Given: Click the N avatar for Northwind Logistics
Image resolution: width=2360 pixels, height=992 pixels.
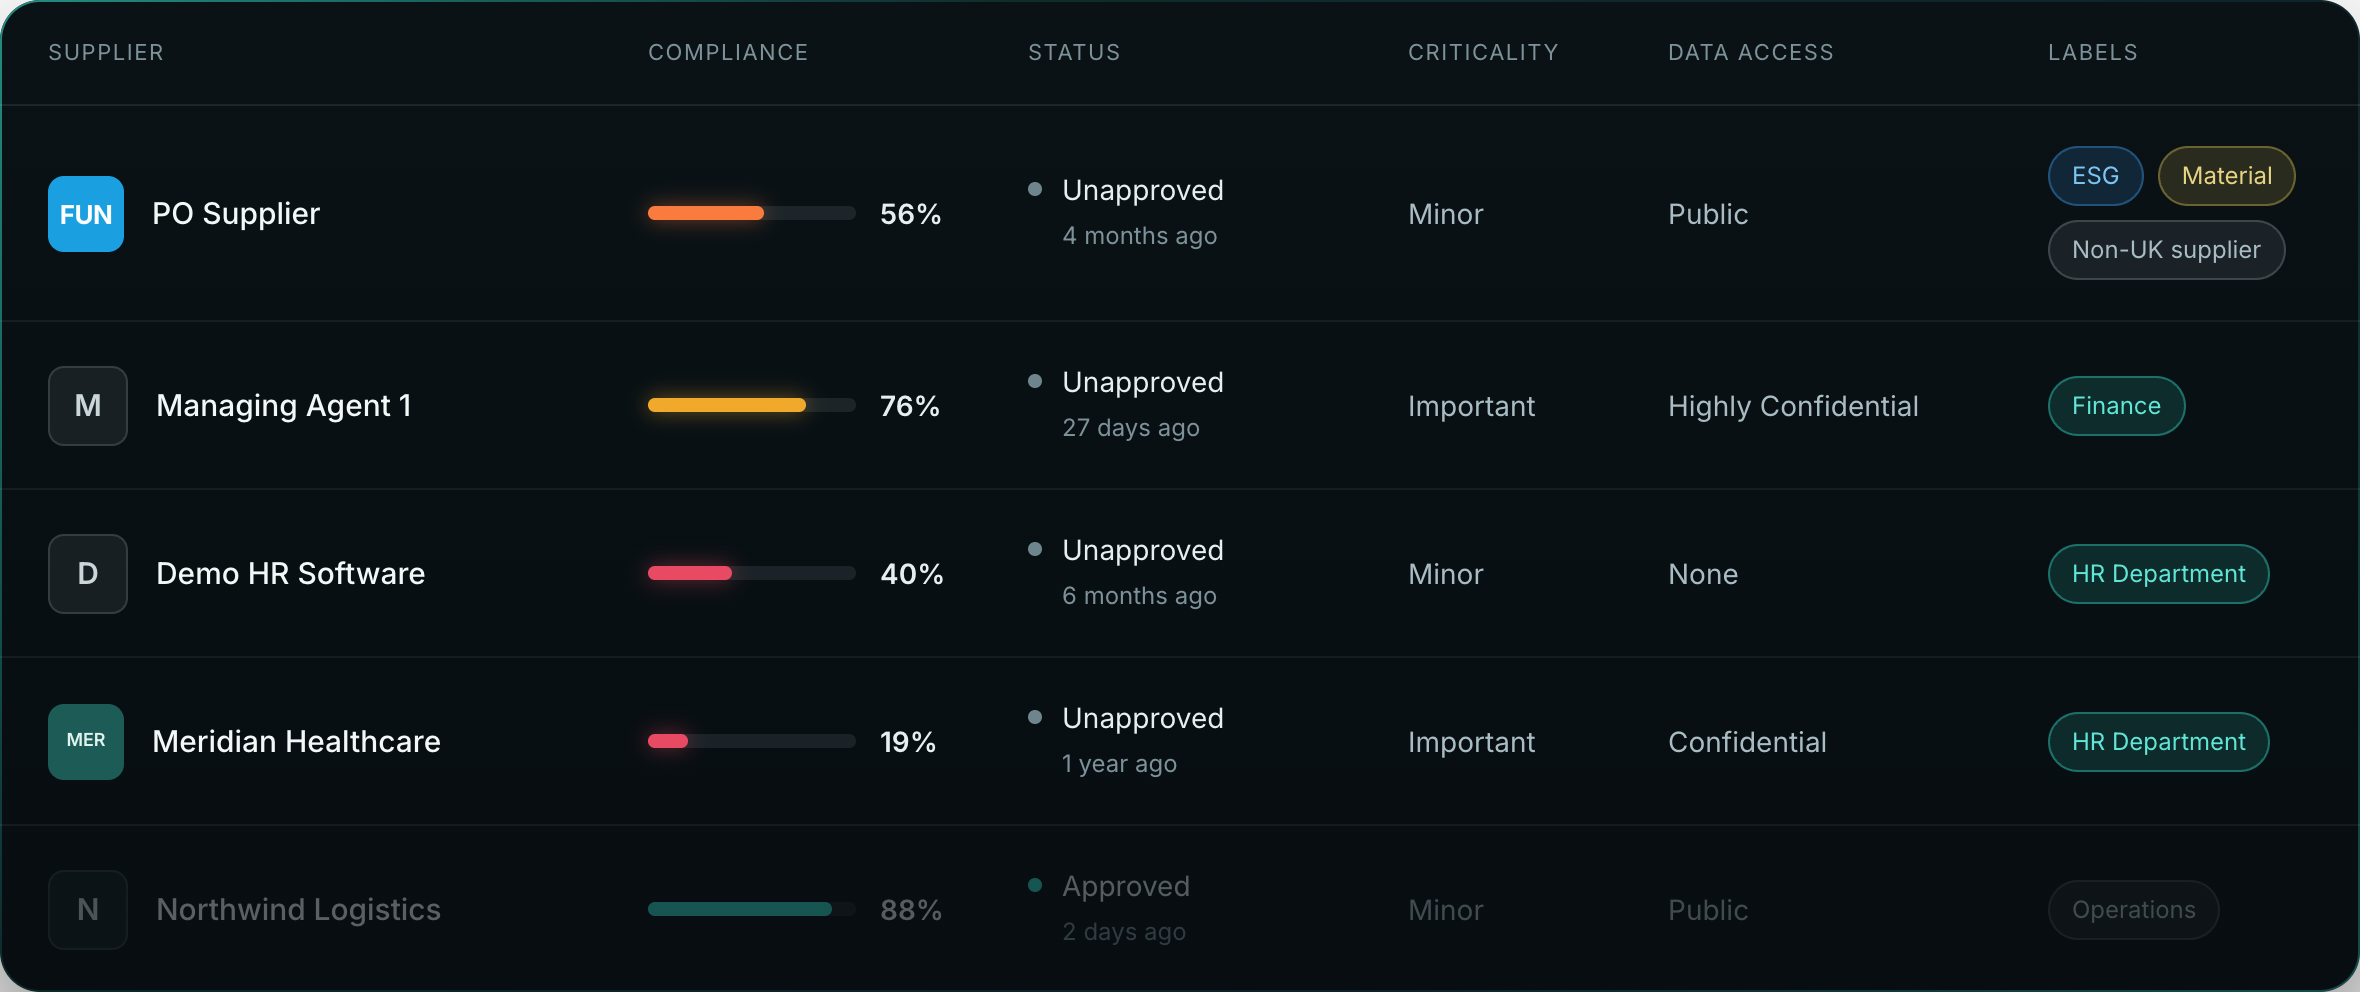Looking at the screenshot, I should pos(88,910).
